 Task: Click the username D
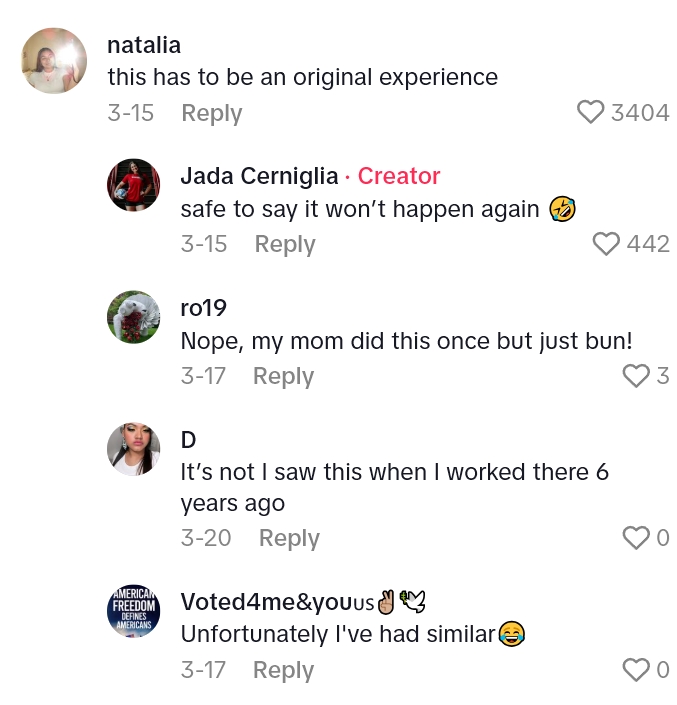tap(188, 440)
